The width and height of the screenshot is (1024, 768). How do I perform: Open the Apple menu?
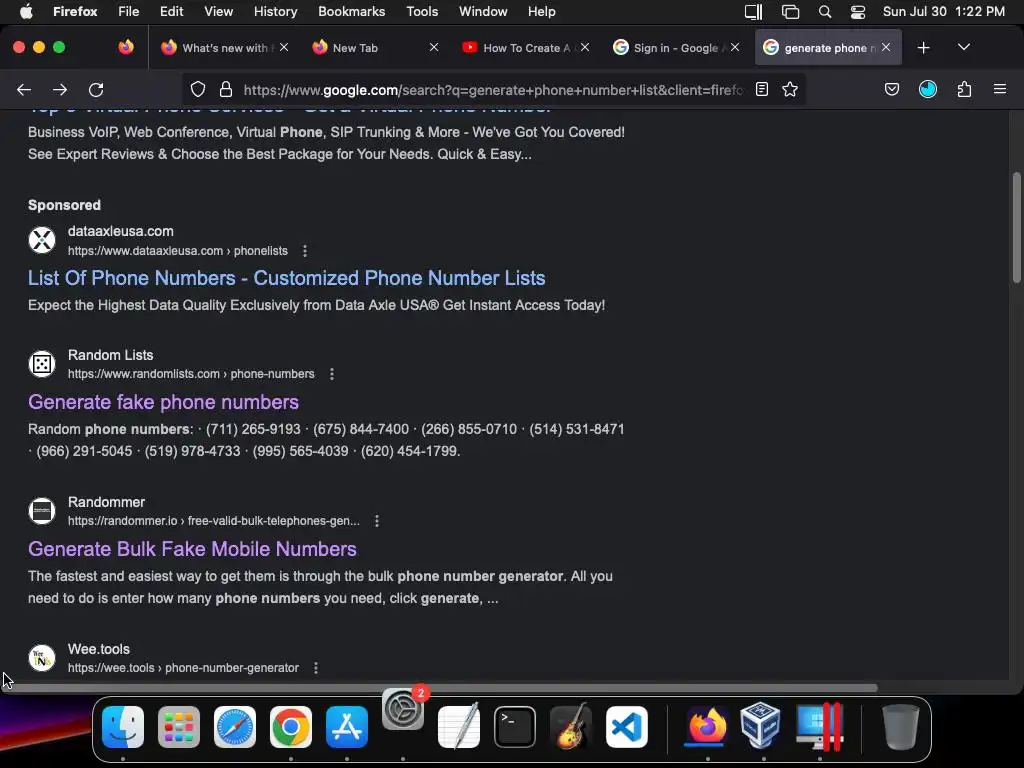click(x=26, y=12)
